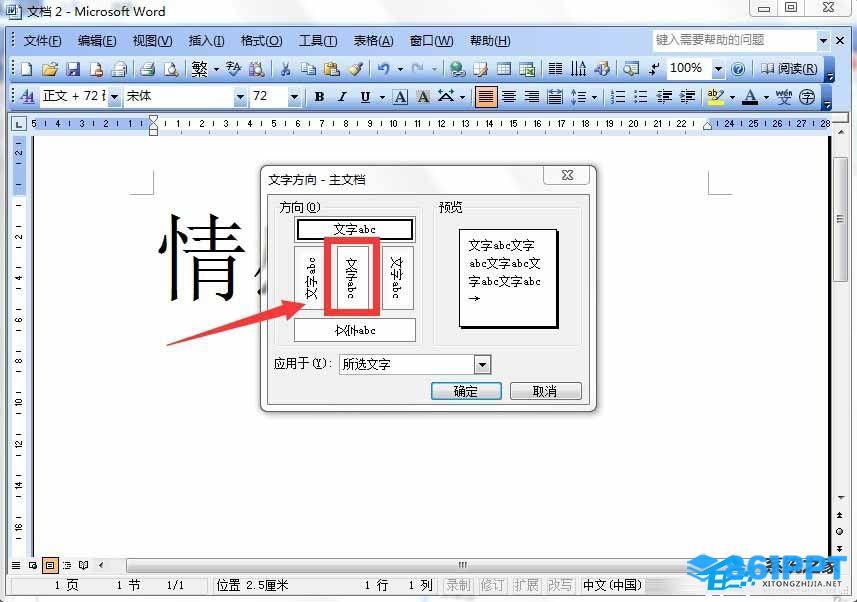Viewport: 857px width, 602px height.
Task: Click the Format Painter brush icon
Action: coord(356,69)
